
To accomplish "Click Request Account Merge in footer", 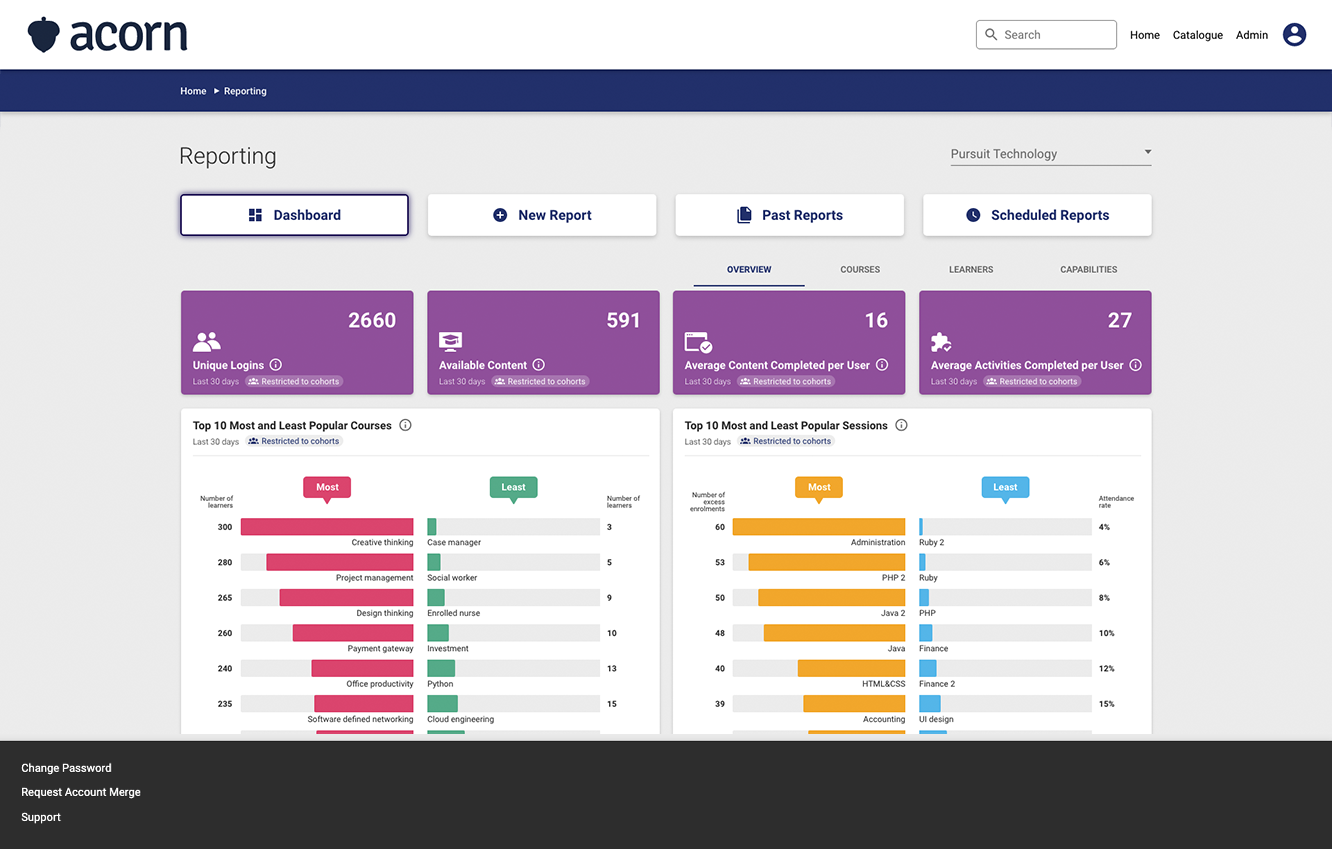I will tap(81, 792).
